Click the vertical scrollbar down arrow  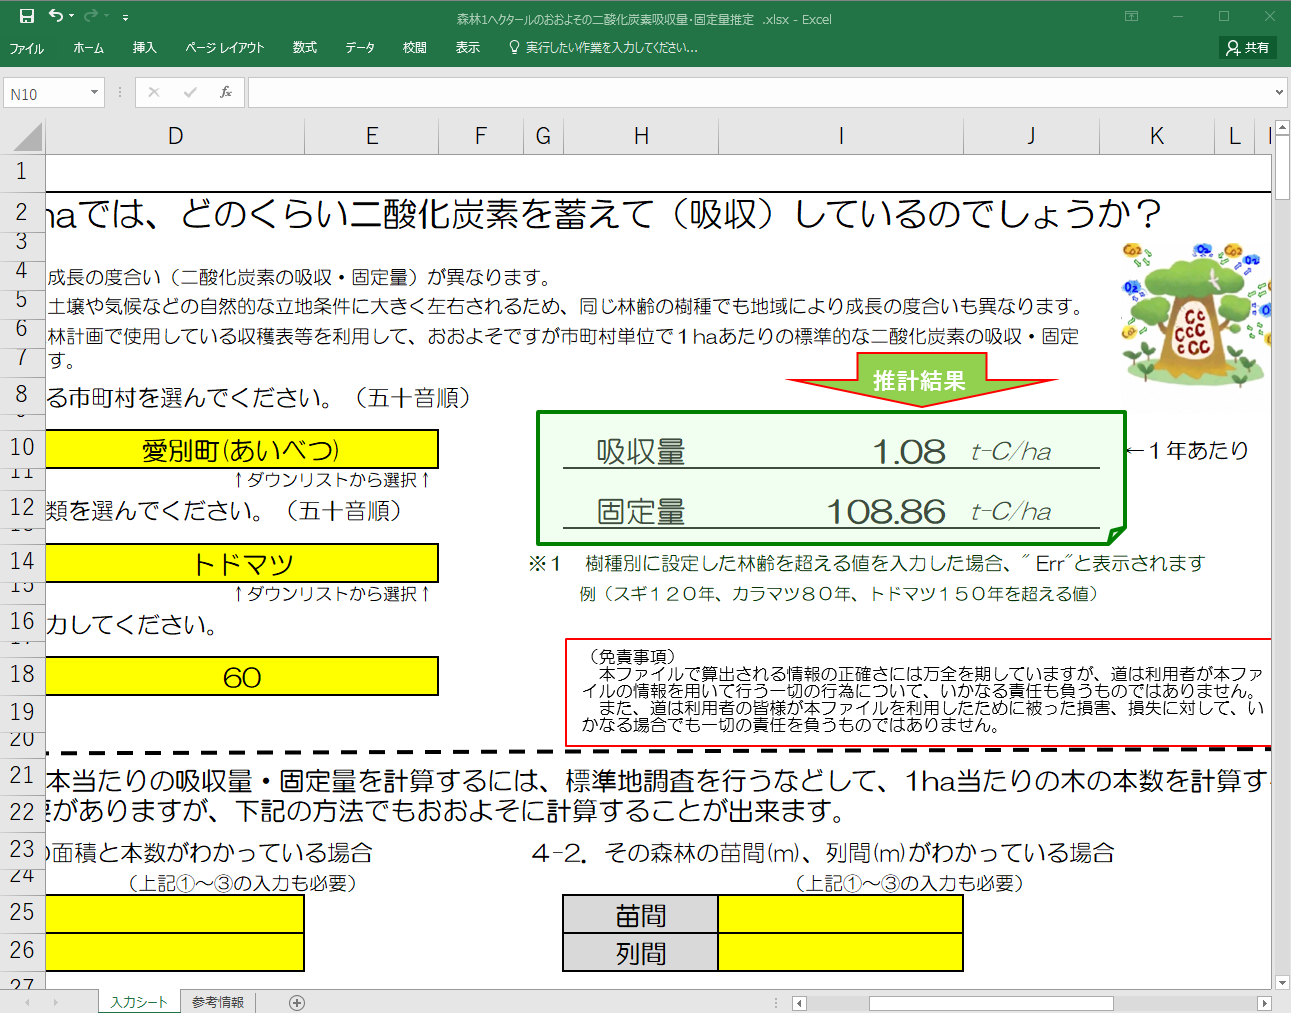pyautogui.click(x=1282, y=982)
